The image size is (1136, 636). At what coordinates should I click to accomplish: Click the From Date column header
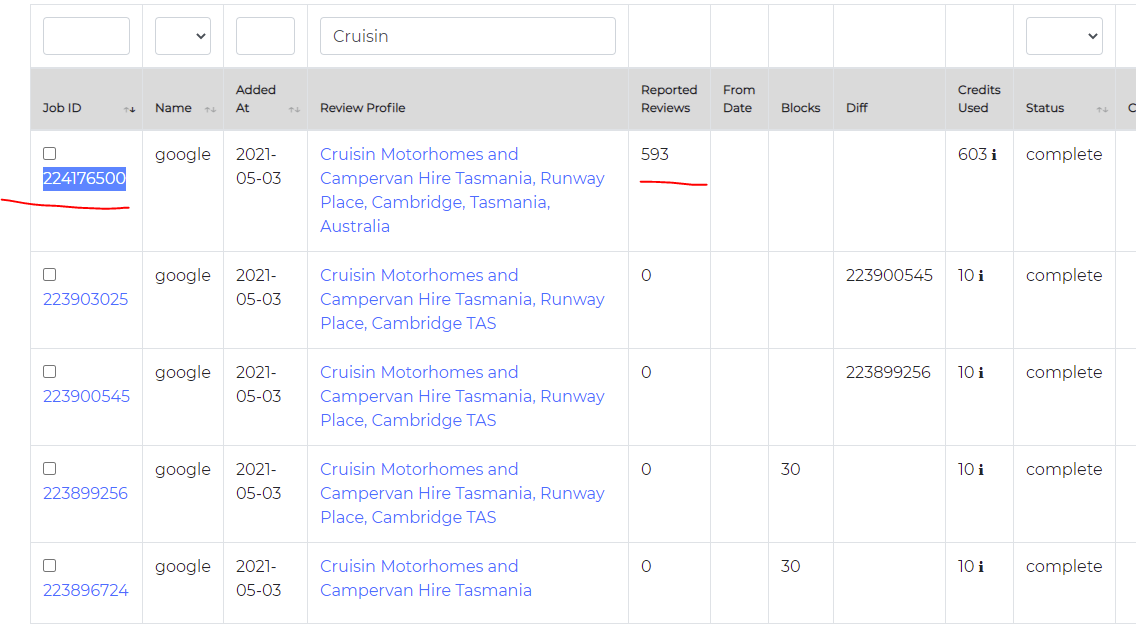739,99
